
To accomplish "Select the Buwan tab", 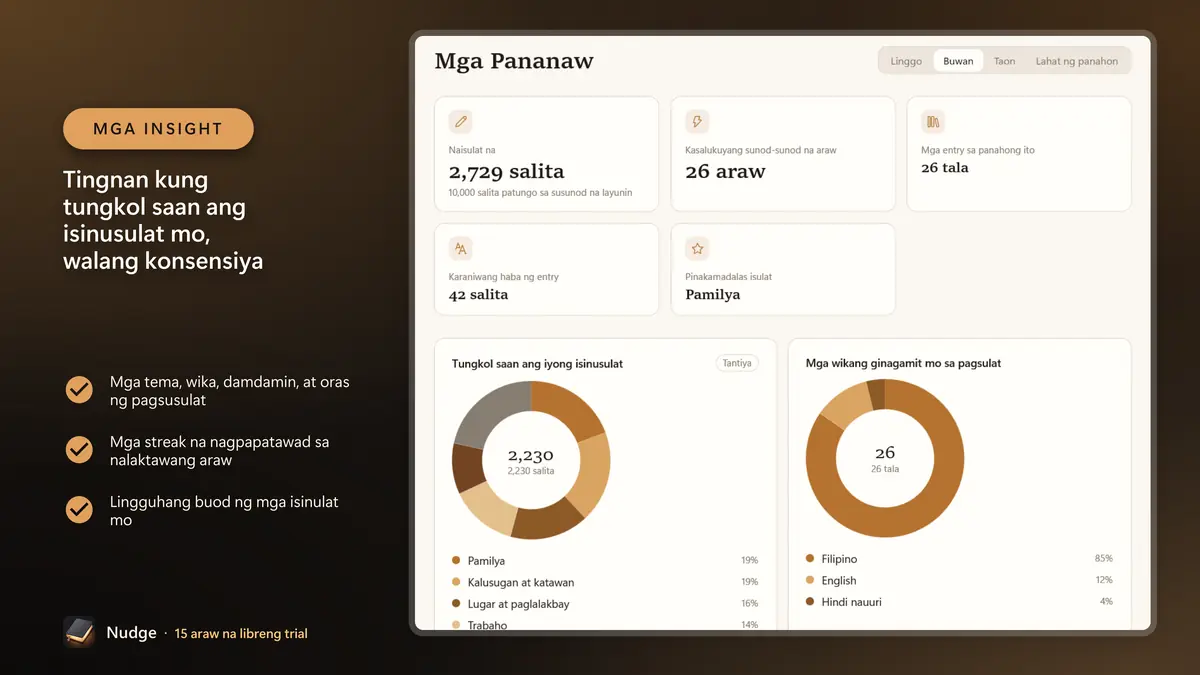I will [958, 61].
